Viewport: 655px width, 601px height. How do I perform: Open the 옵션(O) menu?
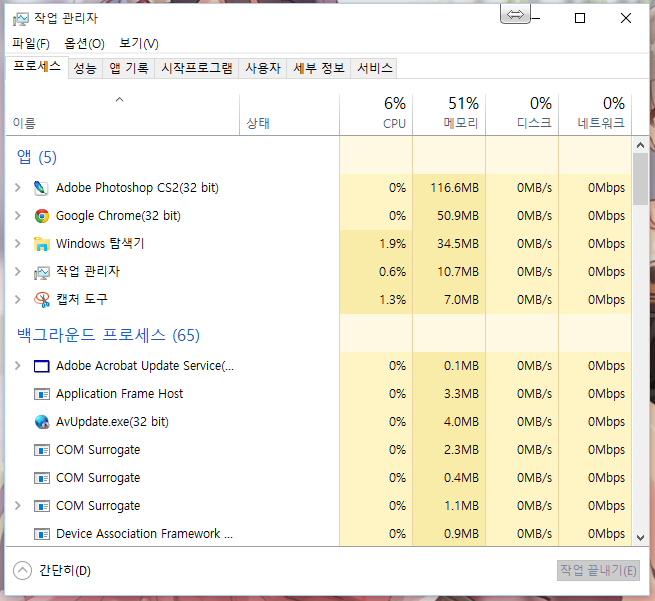tap(84, 43)
